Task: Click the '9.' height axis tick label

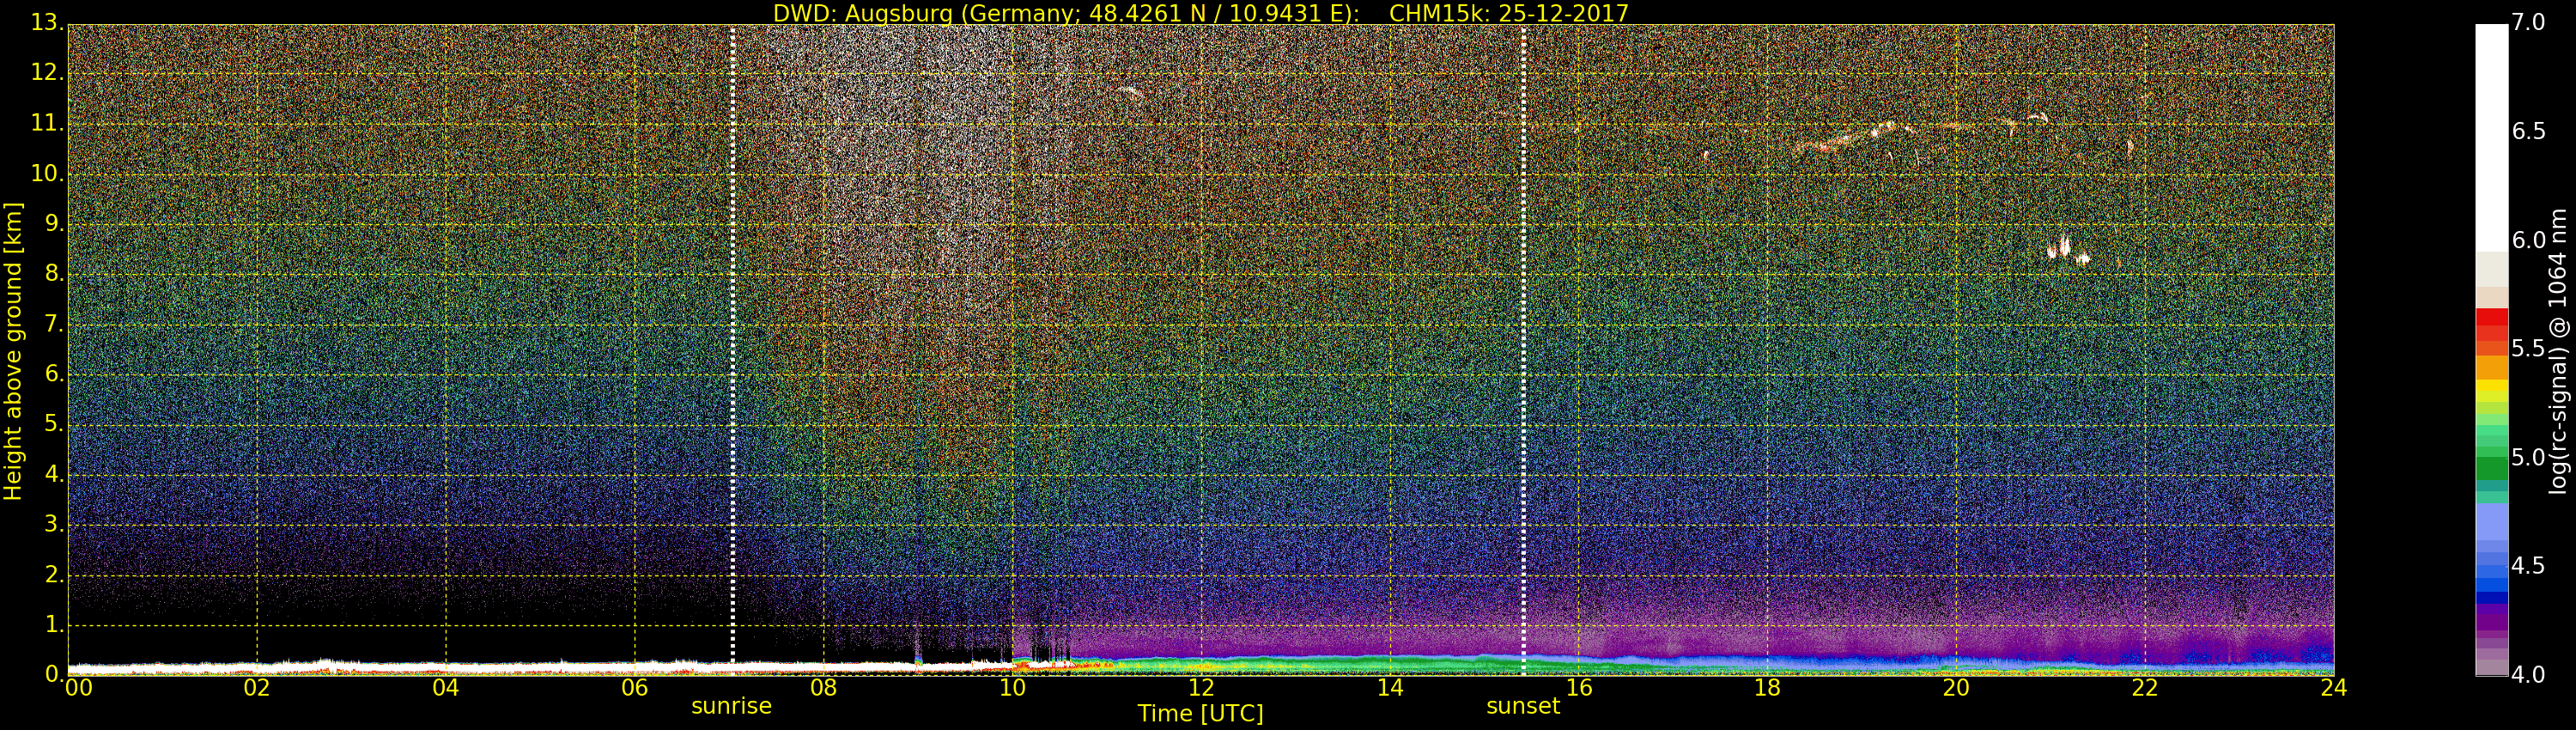Action: pos(53,223)
